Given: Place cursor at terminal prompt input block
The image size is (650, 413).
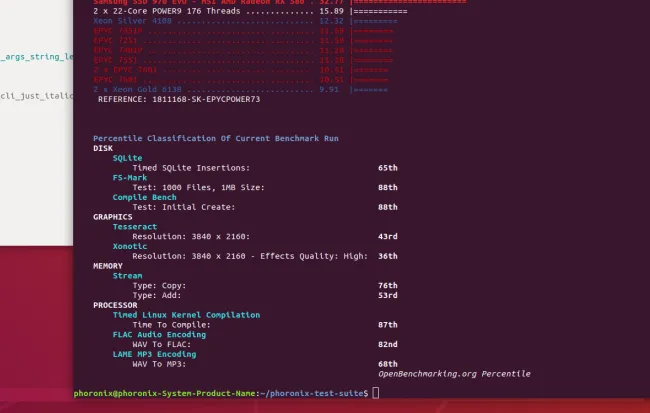Looking at the screenshot, I should (375, 393).
